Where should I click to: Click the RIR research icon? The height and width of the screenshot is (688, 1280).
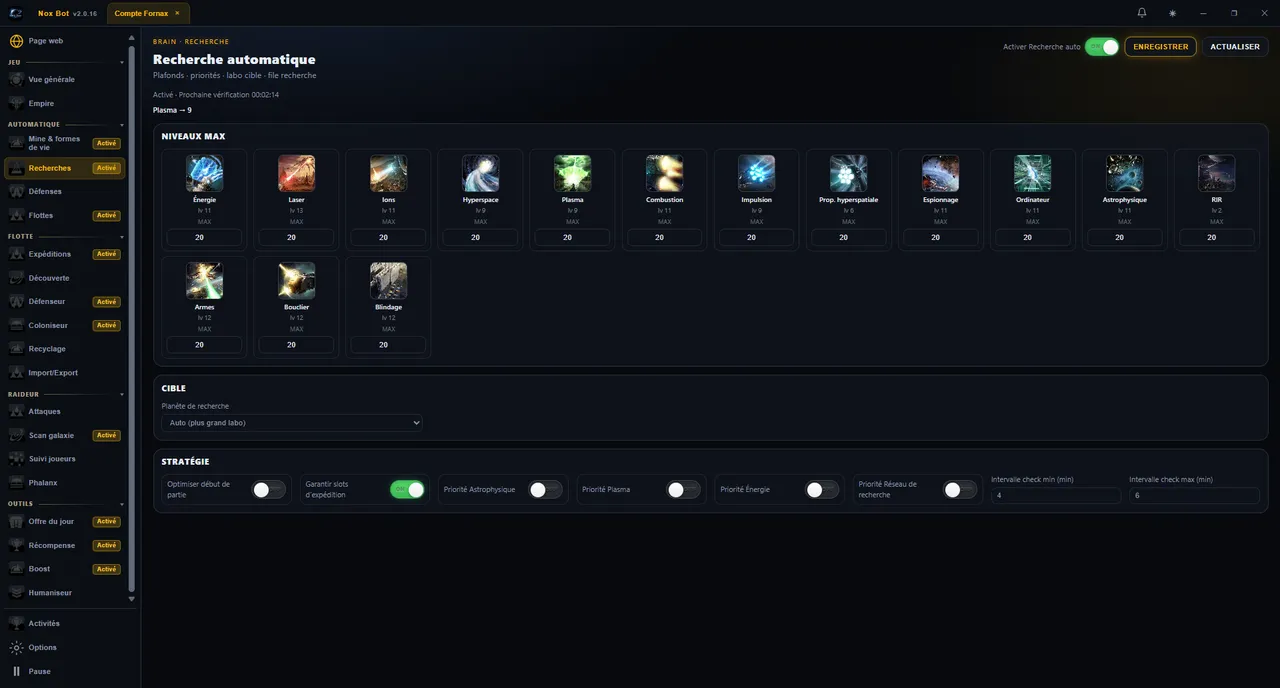(x=1216, y=173)
